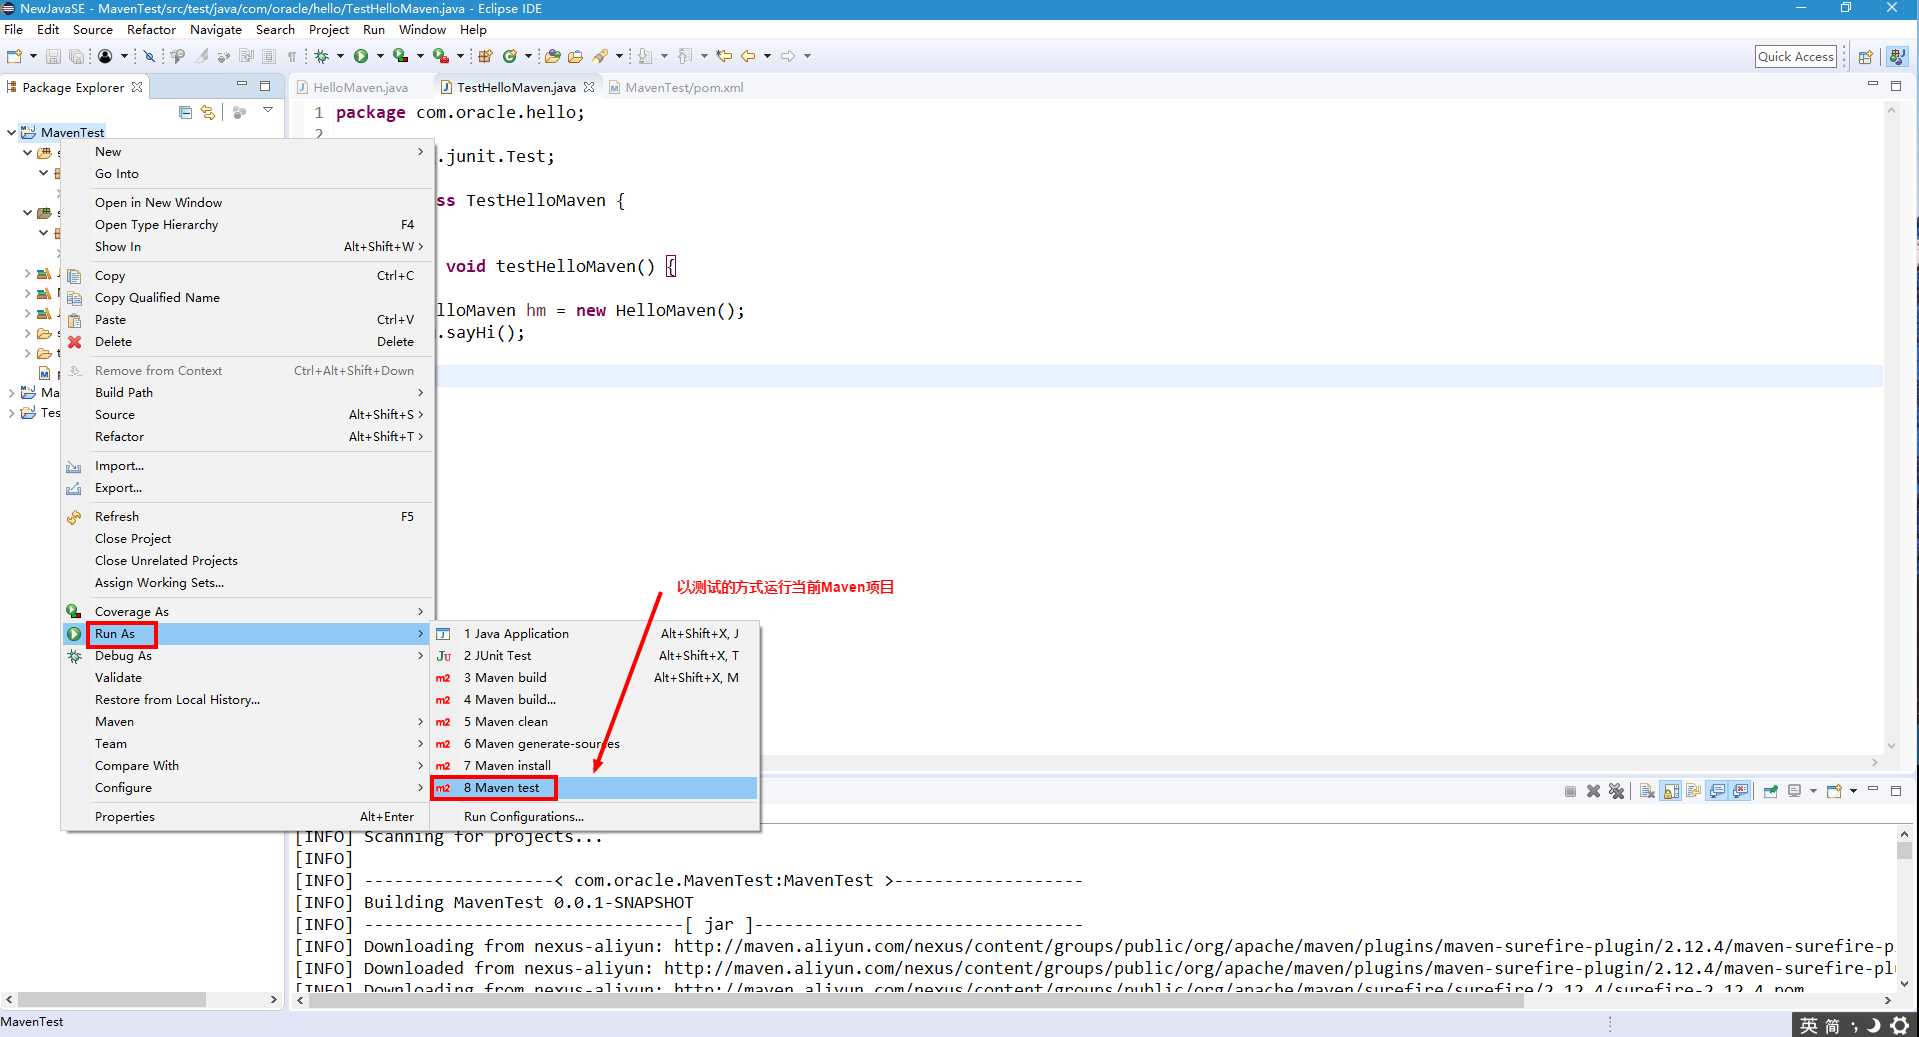The image size is (1919, 1037).
Task: Open the Run toolbar button dropdown arrow
Action: (x=380, y=56)
